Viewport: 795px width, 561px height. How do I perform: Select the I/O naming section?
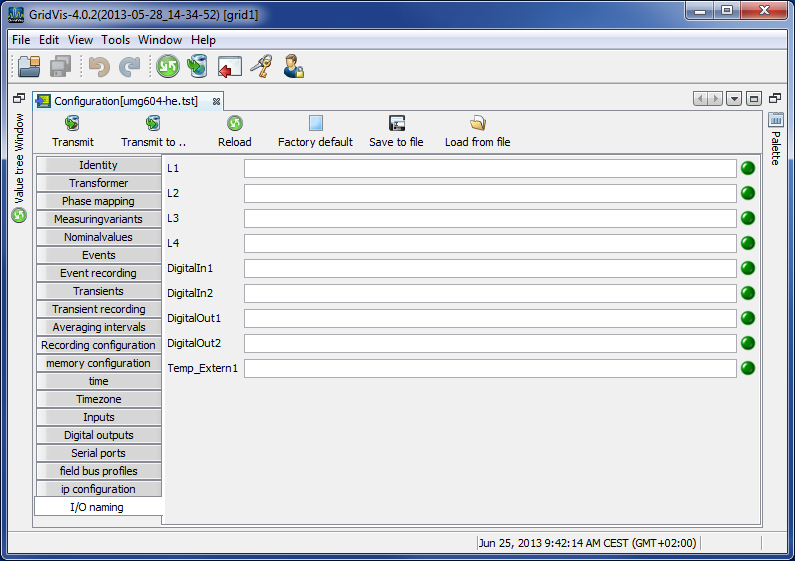[97, 507]
